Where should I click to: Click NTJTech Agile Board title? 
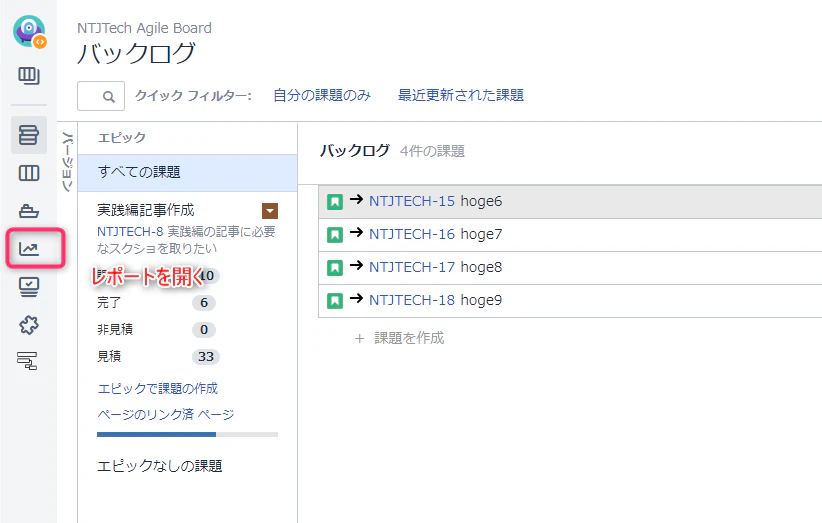[x=145, y=28]
